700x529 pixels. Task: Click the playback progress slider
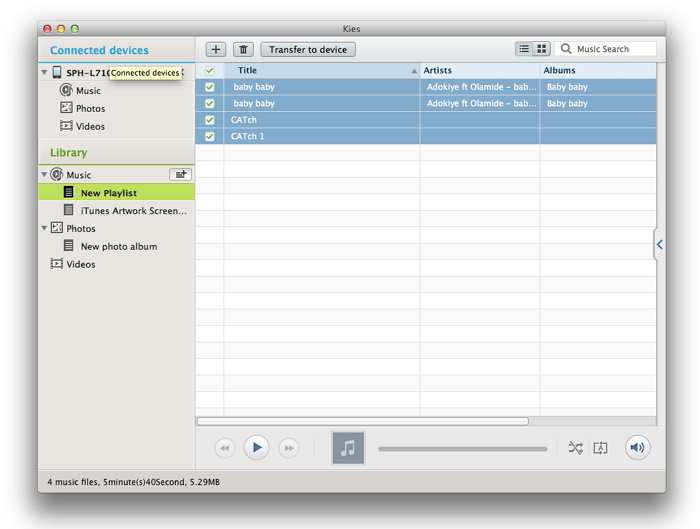pyautogui.click(x=462, y=449)
